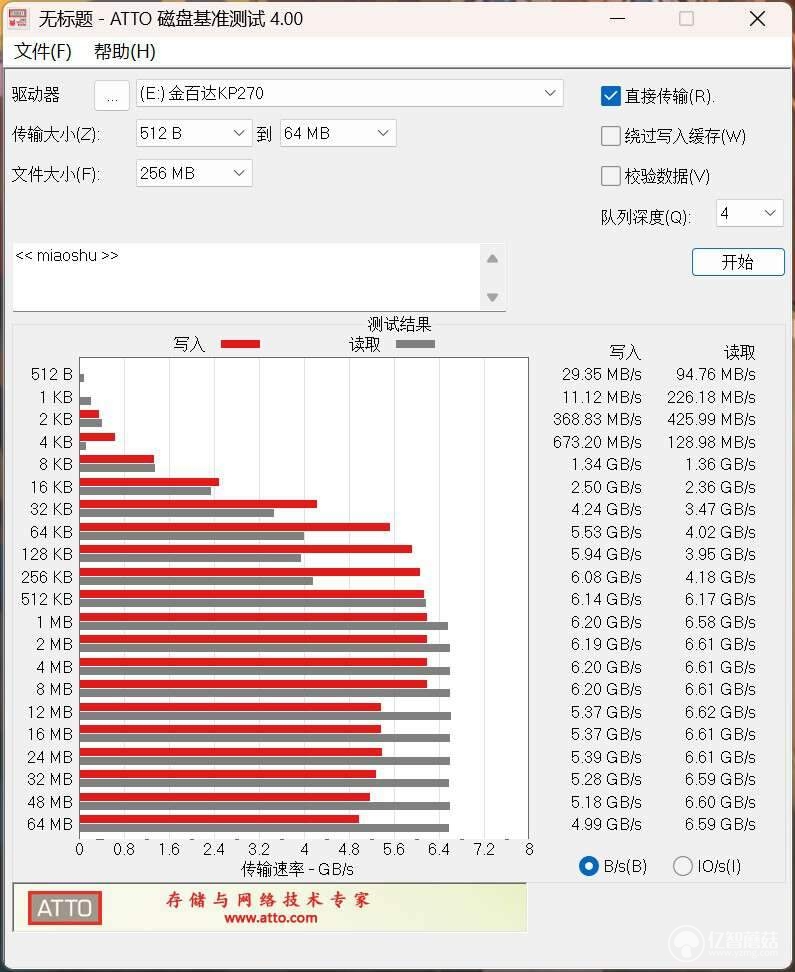Click the 测试结果 heading
This screenshot has width=795, height=972.
[x=399, y=324]
